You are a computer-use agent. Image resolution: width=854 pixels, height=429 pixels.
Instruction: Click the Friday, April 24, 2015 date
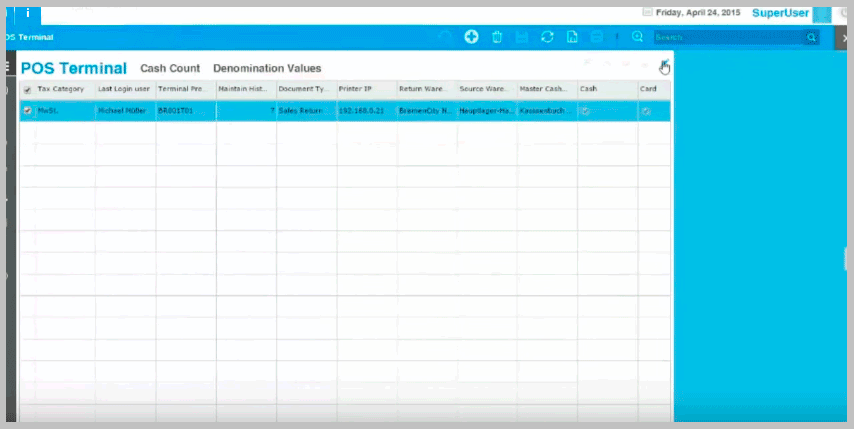point(698,13)
